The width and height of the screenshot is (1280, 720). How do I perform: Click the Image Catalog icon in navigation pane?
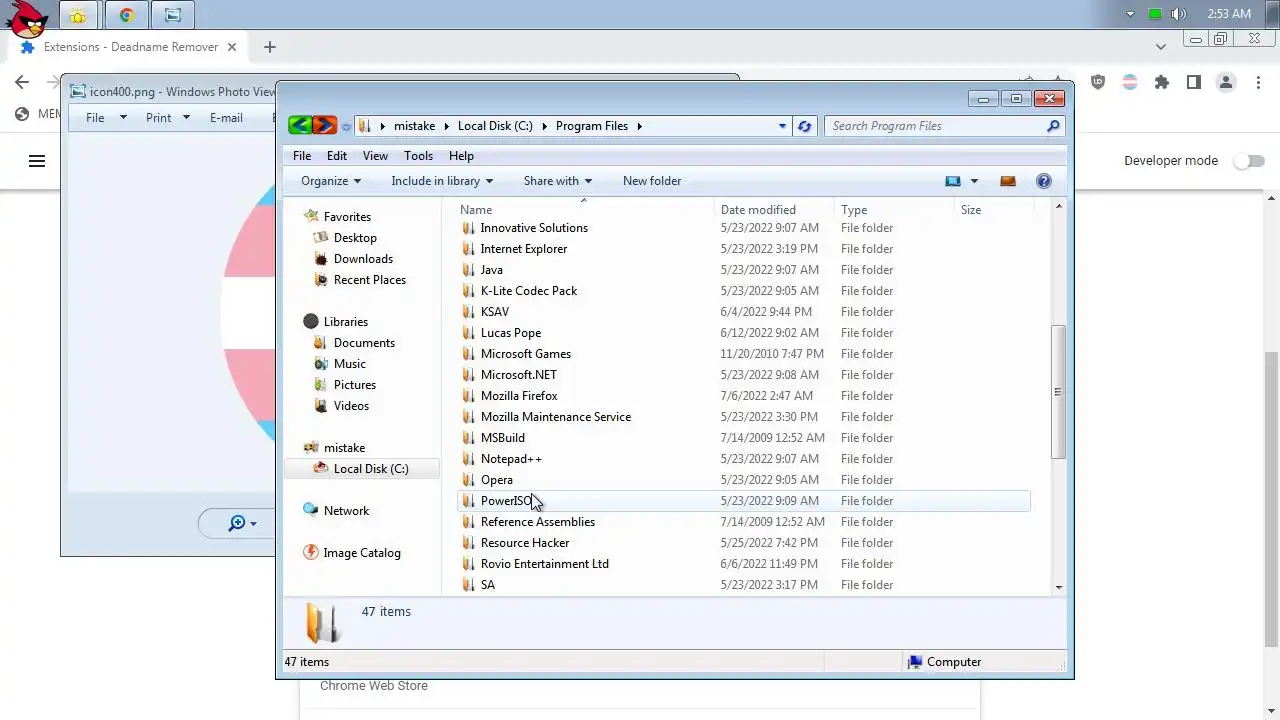click(x=310, y=553)
